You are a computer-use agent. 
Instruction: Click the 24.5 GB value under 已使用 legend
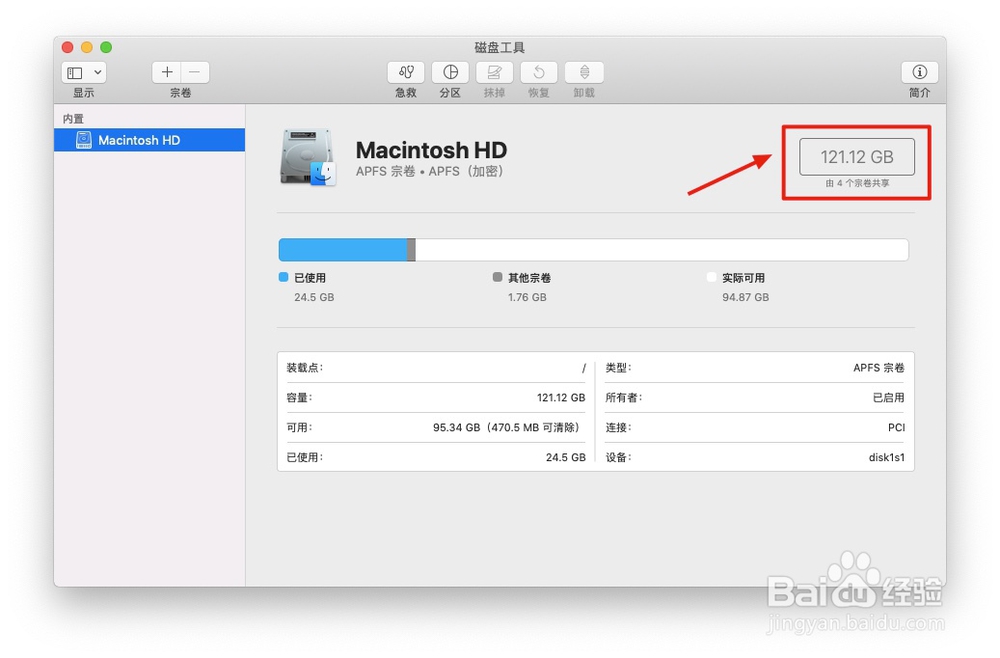tap(314, 297)
